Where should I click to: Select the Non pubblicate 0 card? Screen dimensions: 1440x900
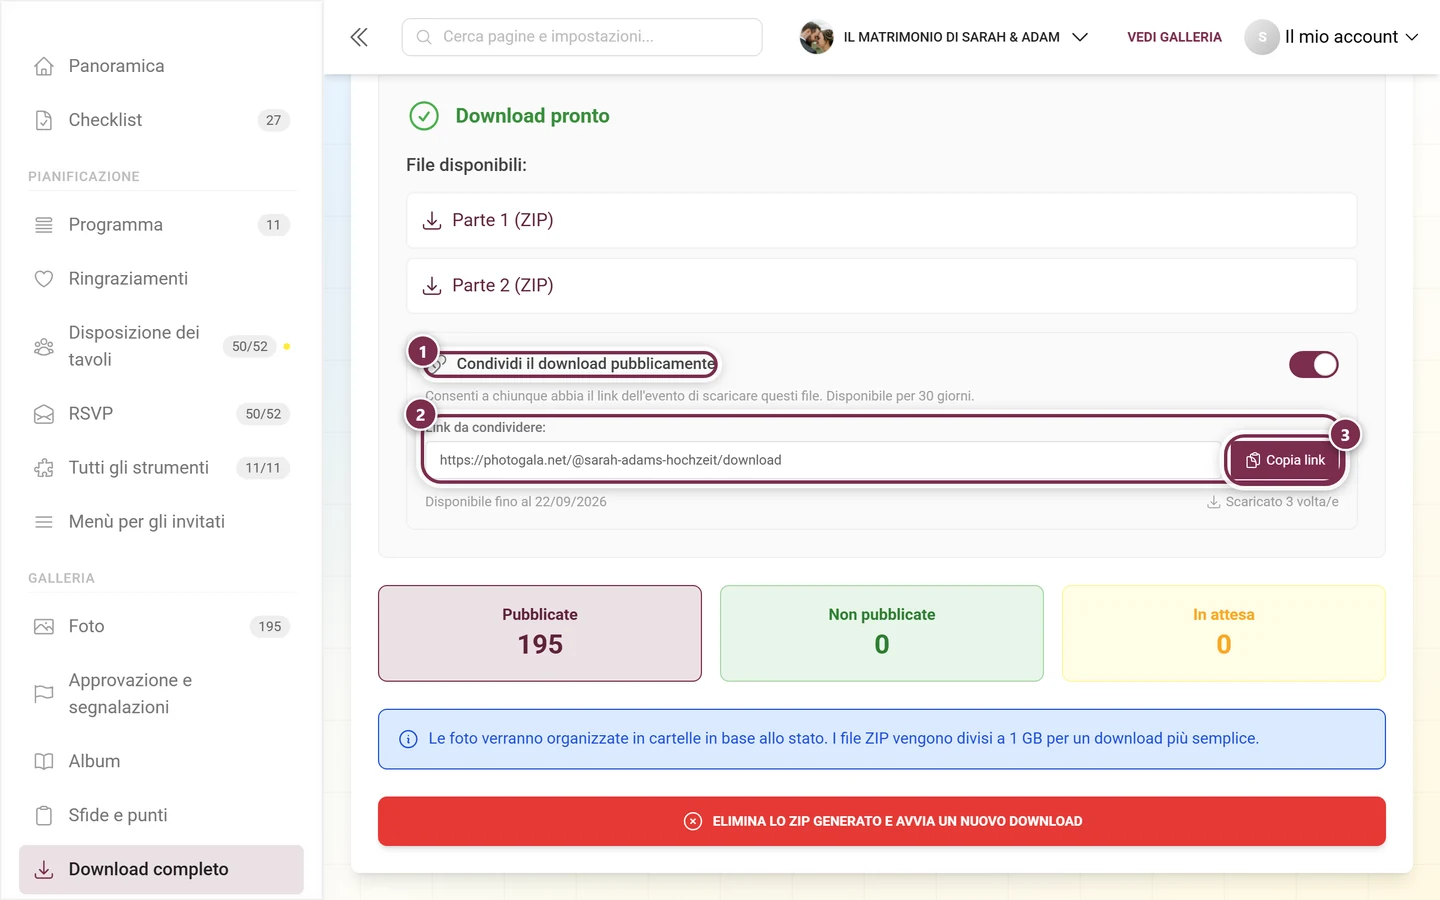click(x=881, y=633)
